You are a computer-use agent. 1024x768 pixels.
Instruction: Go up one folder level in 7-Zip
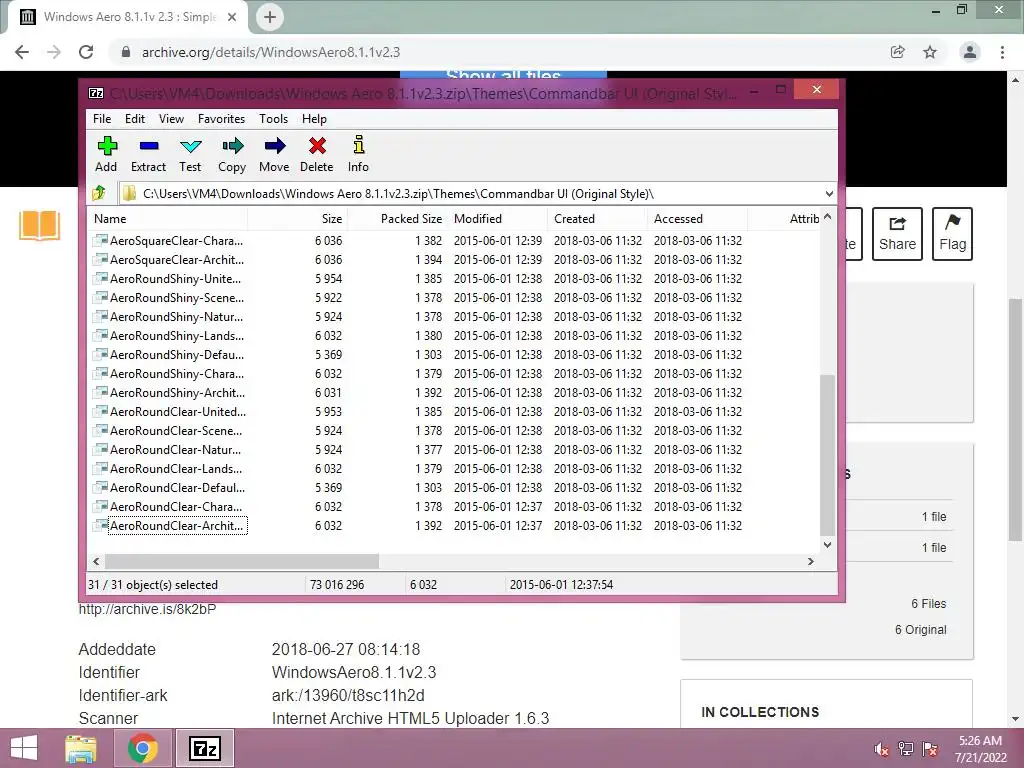[99, 193]
